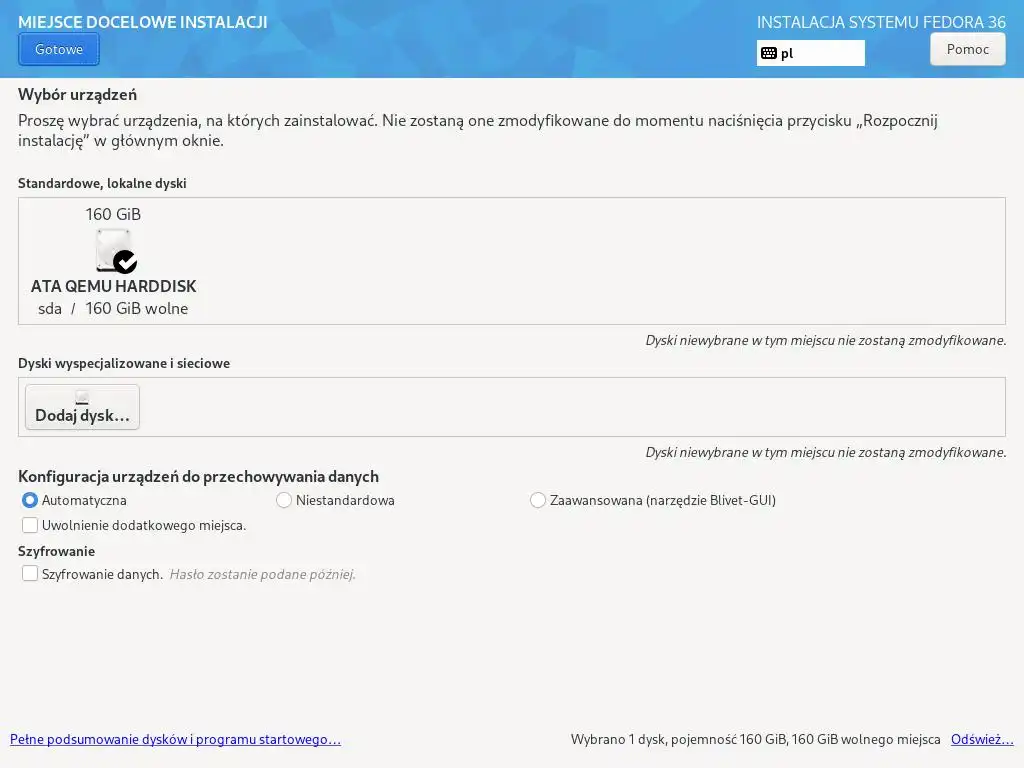Viewport: 1024px width, 768px height.
Task: Click the 160 GiB capacity label above disk
Action: [x=113, y=214]
